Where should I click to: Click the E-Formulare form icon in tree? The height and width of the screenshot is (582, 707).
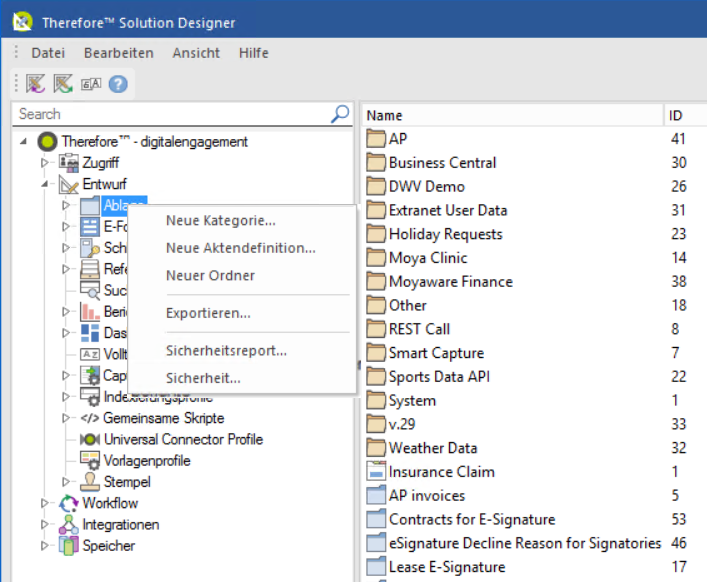point(90,227)
